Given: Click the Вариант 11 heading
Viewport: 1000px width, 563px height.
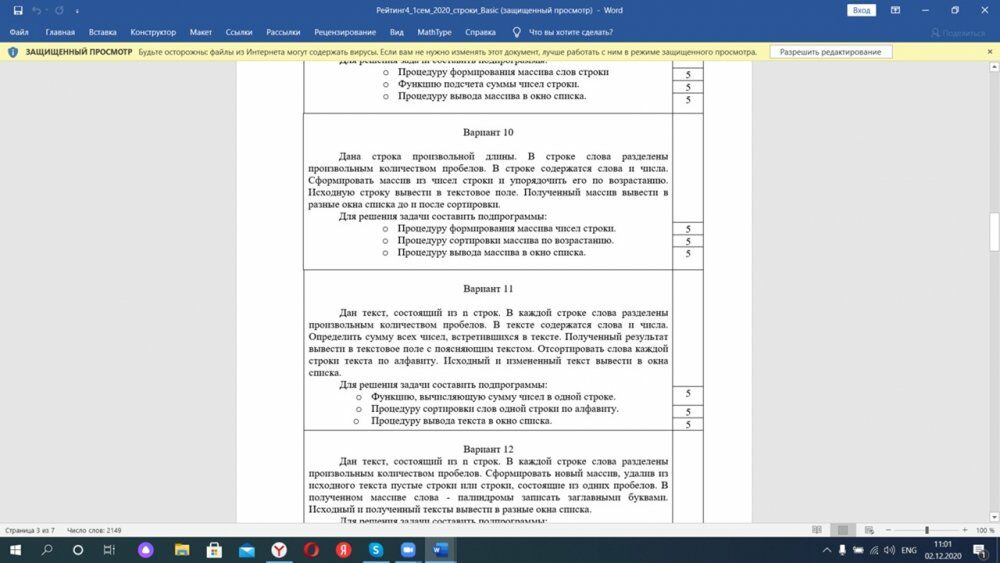Looking at the screenshot, I should click(488, 289).
